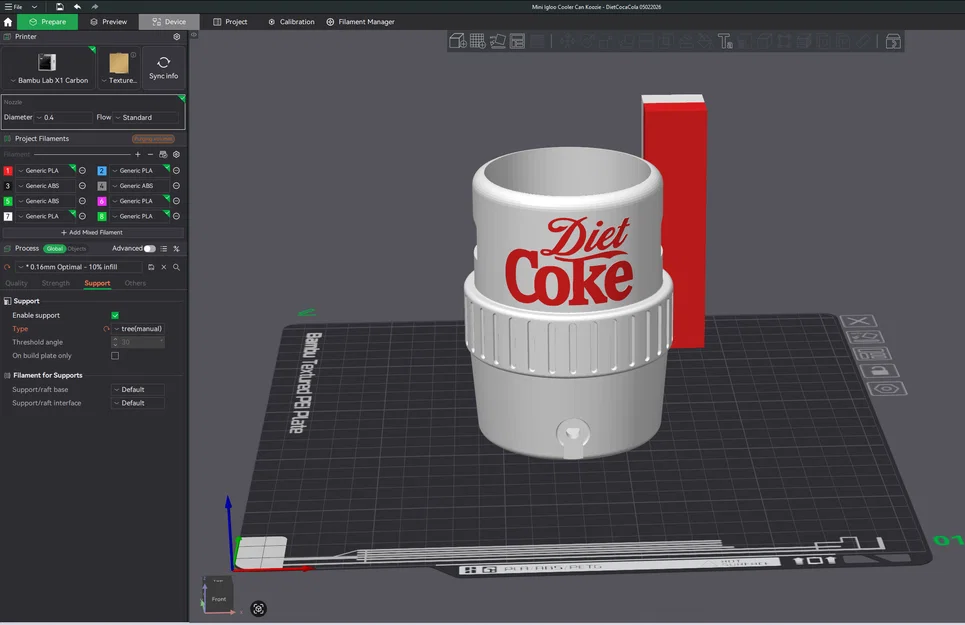Open Support/raft base Default dropdown
This screenshot has height=625, width=965.
pyautogui.click(x=138, y=389)
